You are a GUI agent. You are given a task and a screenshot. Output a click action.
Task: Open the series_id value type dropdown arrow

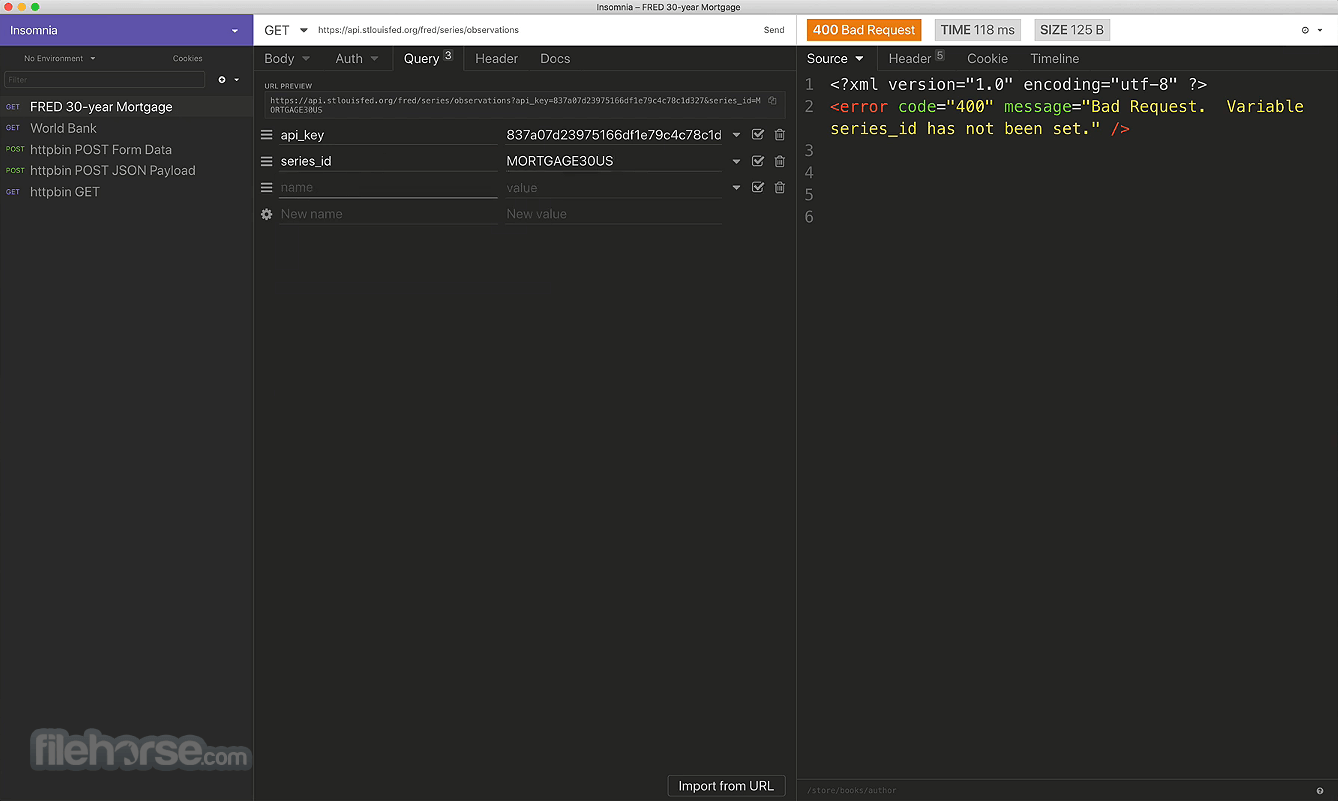point(737,161)
